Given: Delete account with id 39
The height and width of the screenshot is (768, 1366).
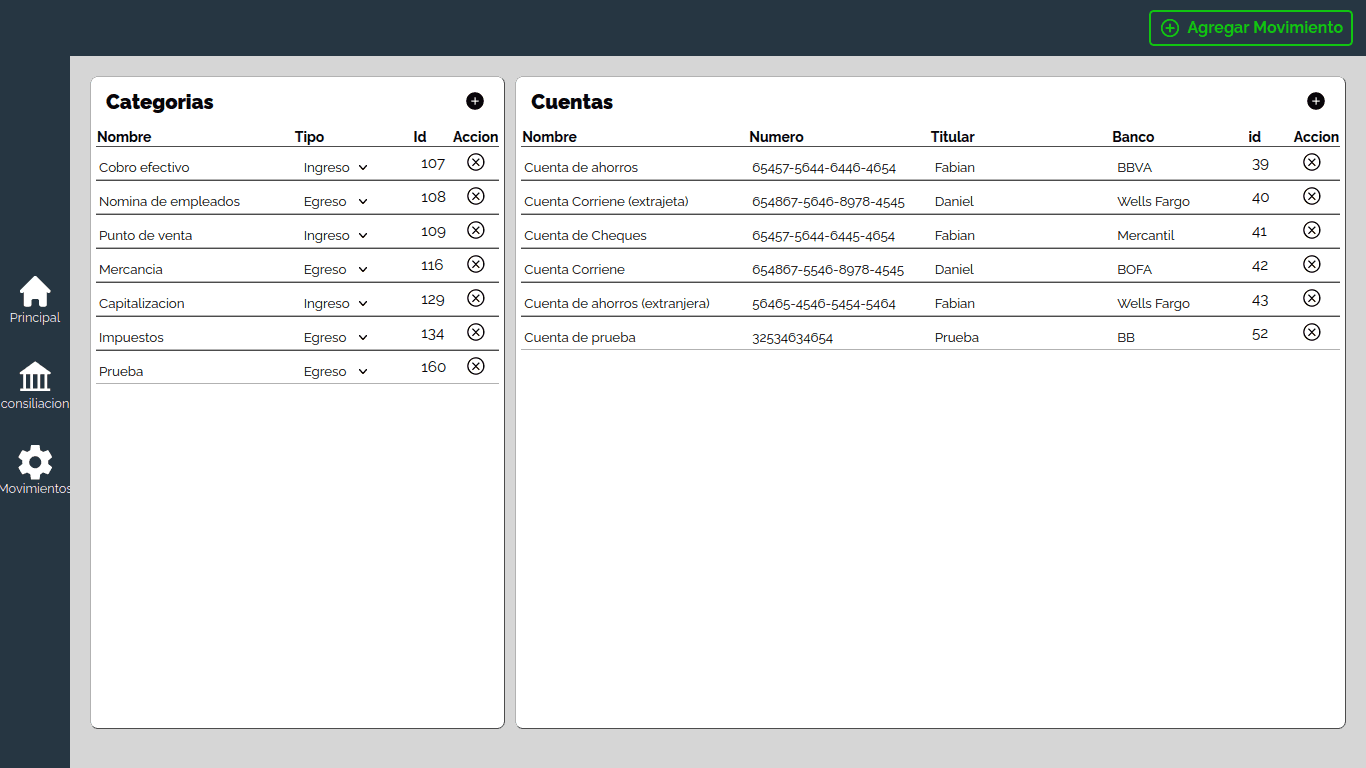Looking at the screenshot, I should pyautogui.click(x=1312, y=162).
